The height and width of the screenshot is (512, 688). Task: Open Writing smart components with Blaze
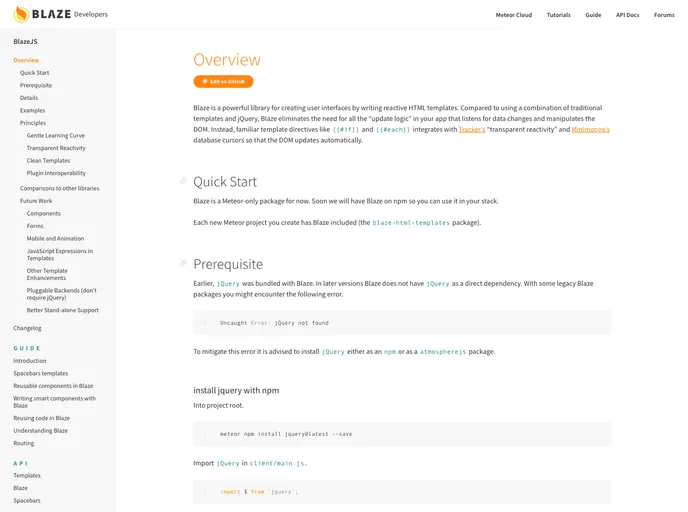pyautogui.click(x=54, y=402)
